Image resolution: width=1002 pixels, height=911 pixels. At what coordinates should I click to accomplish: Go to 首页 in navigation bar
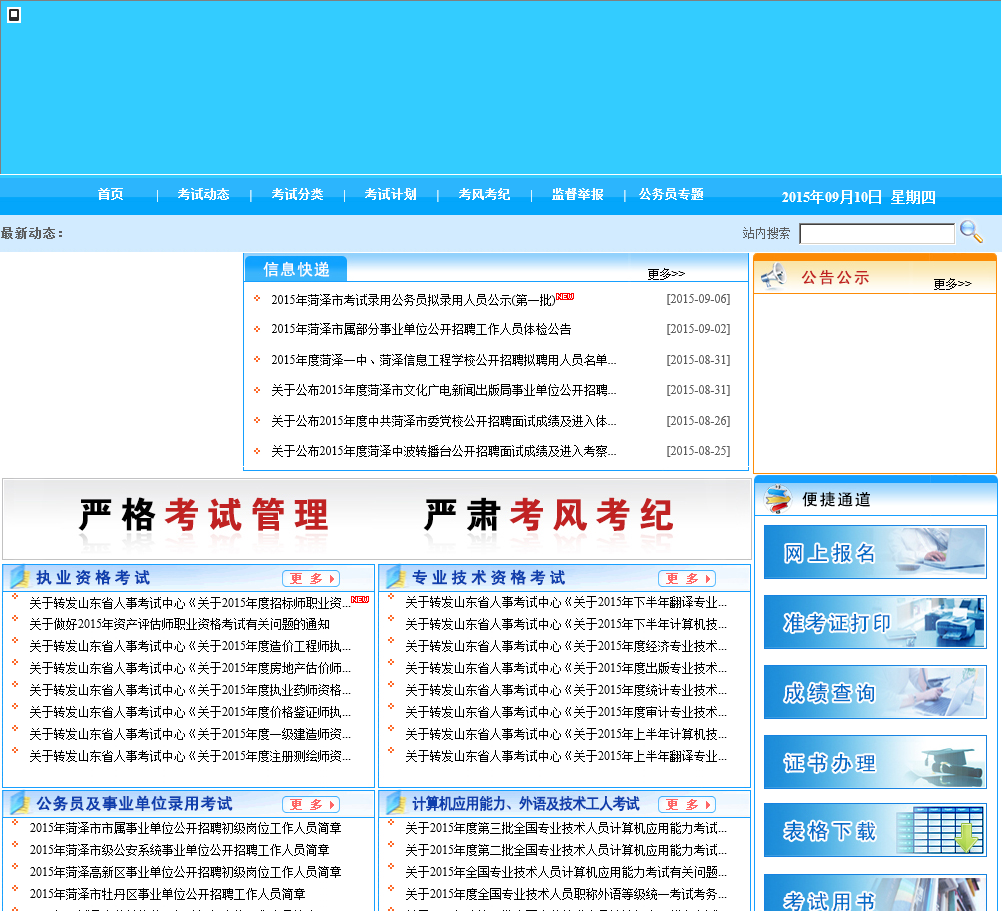pos(111,194)
